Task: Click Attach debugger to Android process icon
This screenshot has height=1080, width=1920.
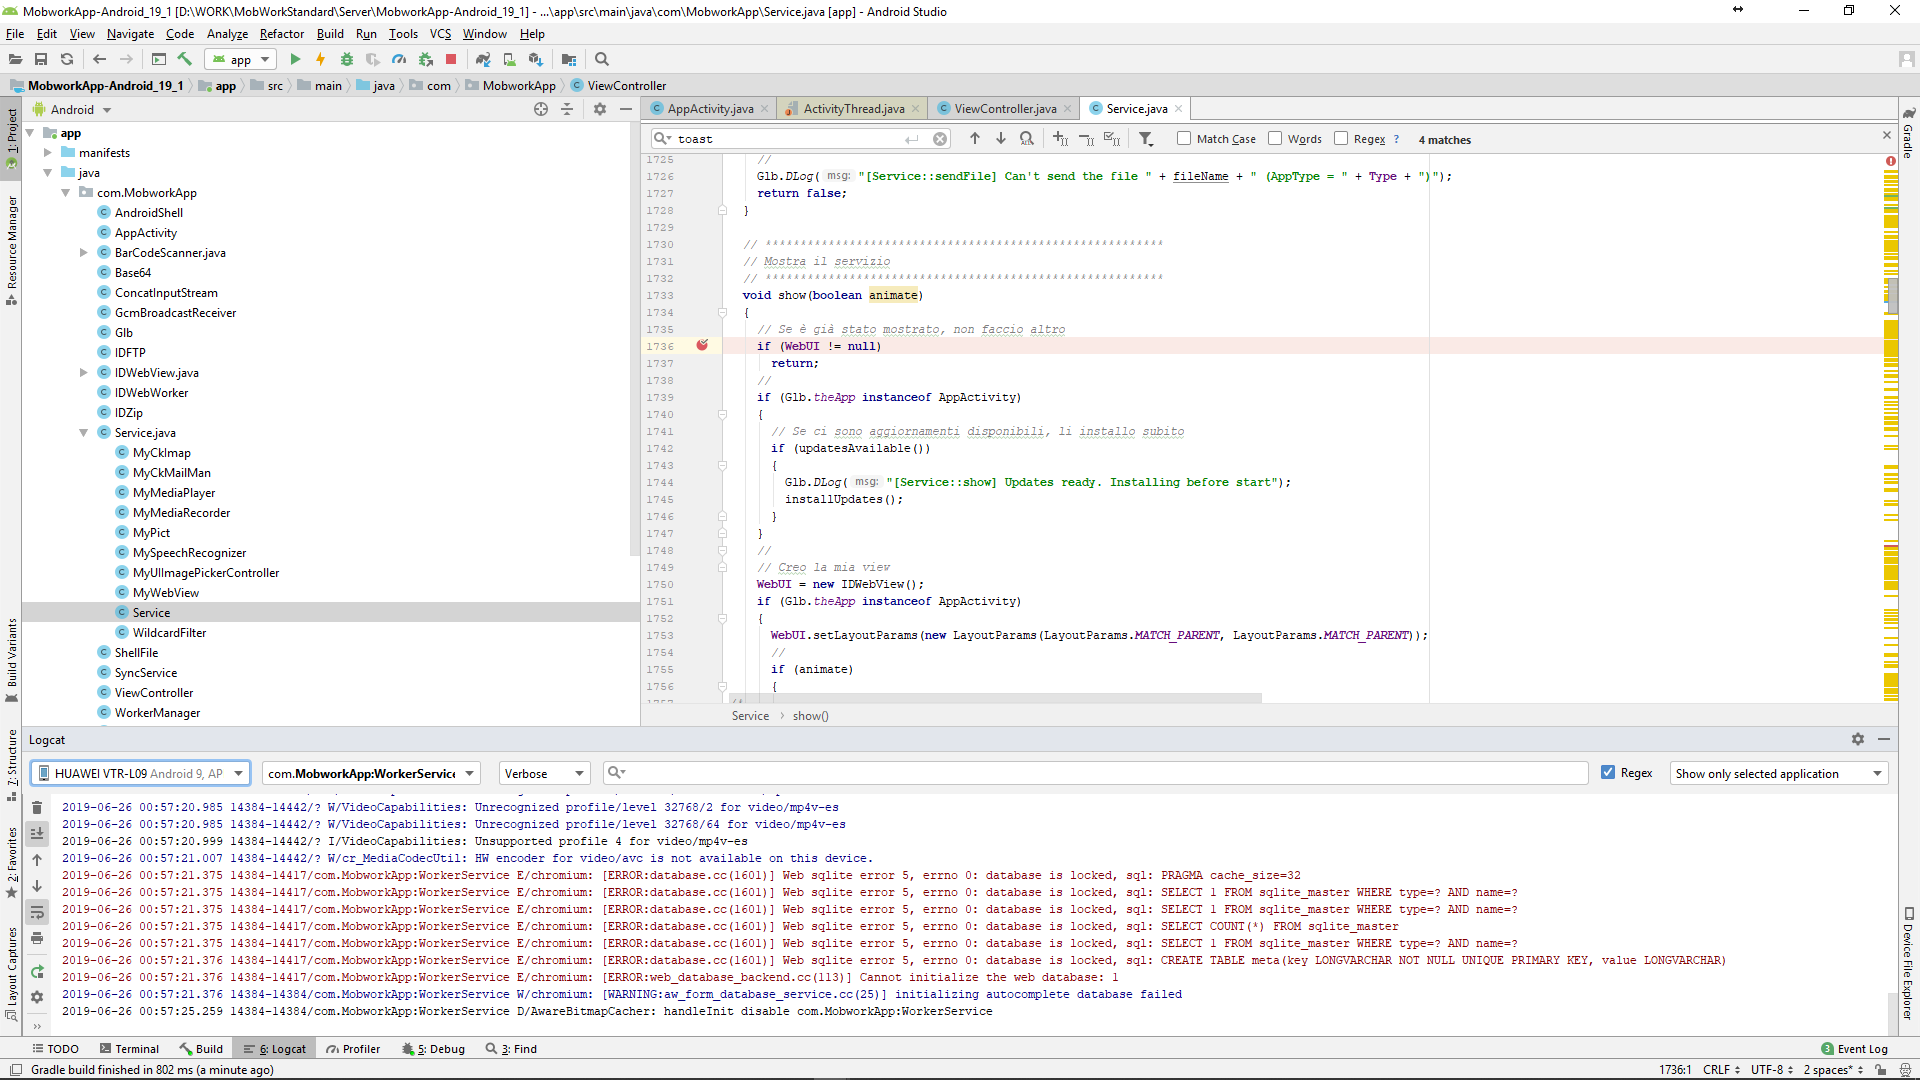Action: (425, 59)
